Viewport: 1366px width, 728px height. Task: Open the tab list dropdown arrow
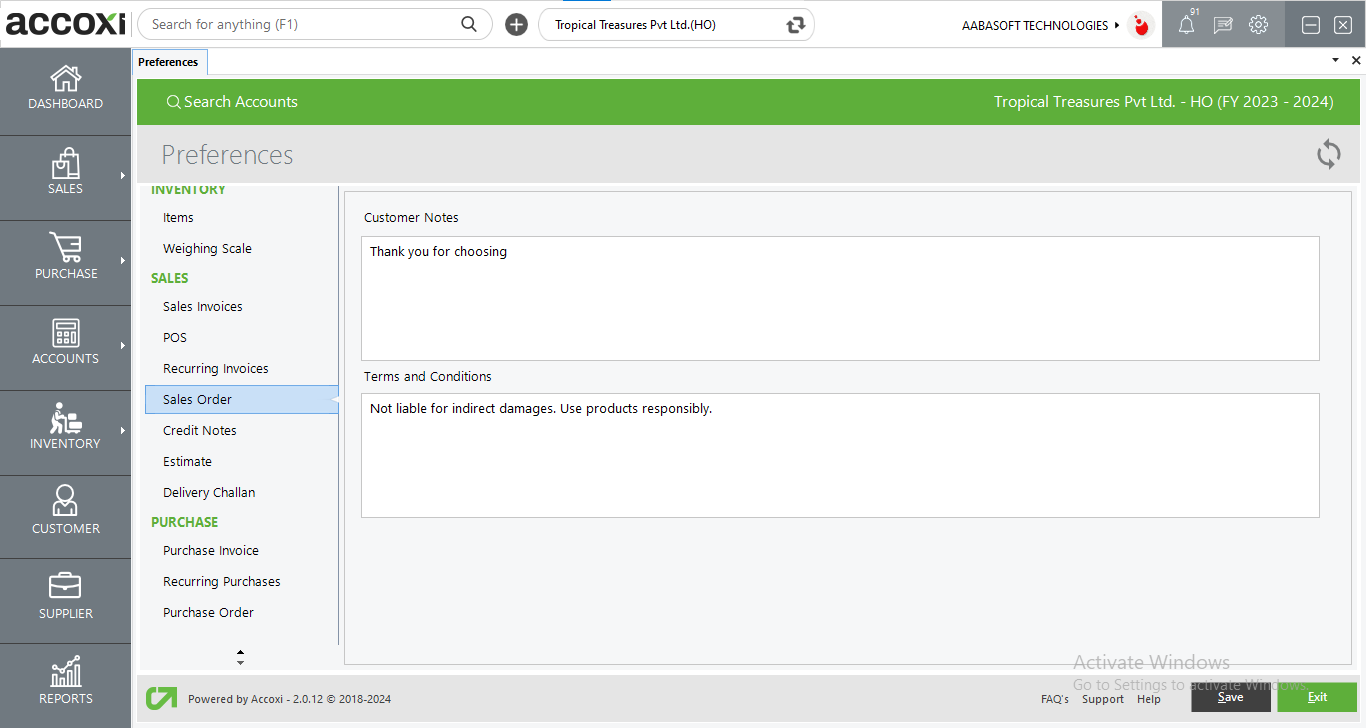1335,61
